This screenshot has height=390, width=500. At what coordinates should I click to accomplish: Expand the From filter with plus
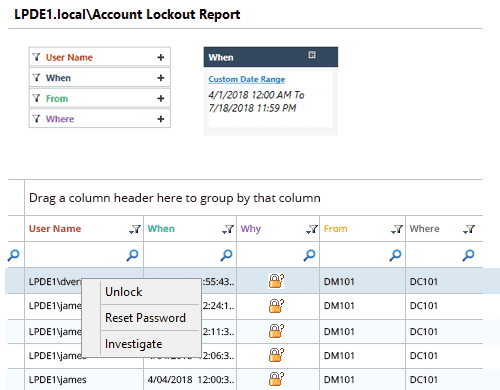(x=161, y=98)
